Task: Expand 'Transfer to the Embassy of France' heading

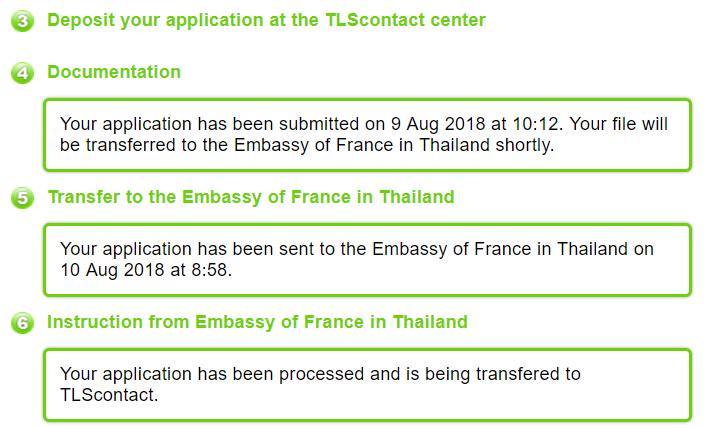Action: click(251, 198)
